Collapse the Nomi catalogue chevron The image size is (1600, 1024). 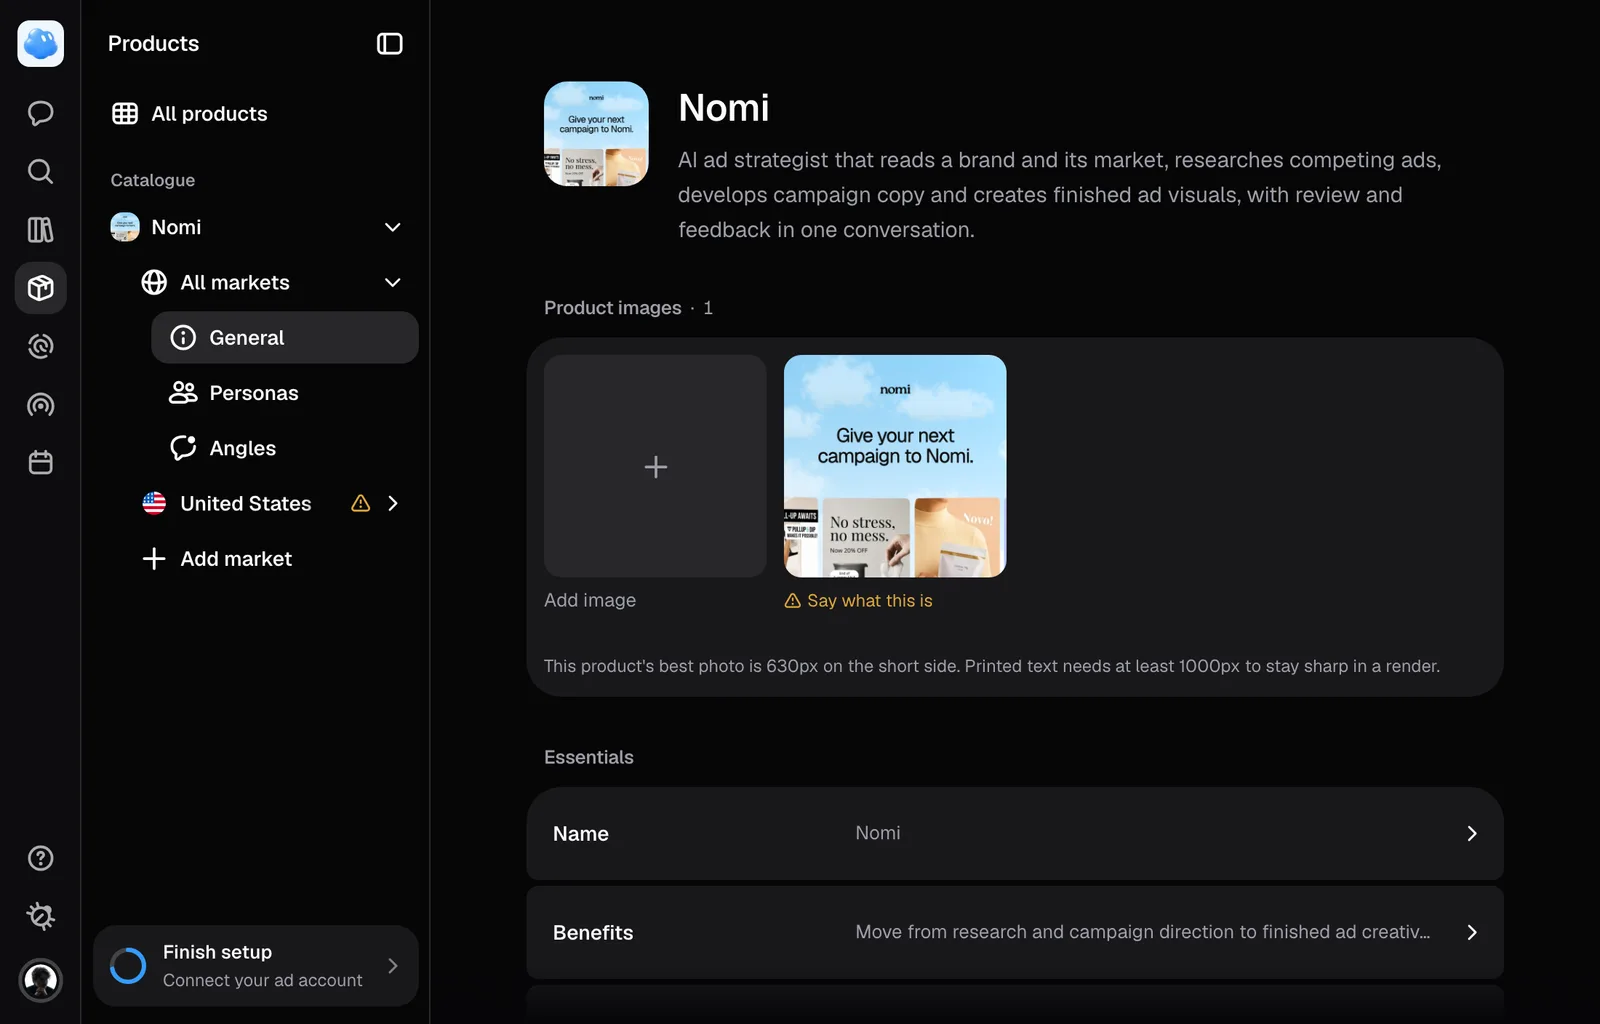(x=393, y=227)
